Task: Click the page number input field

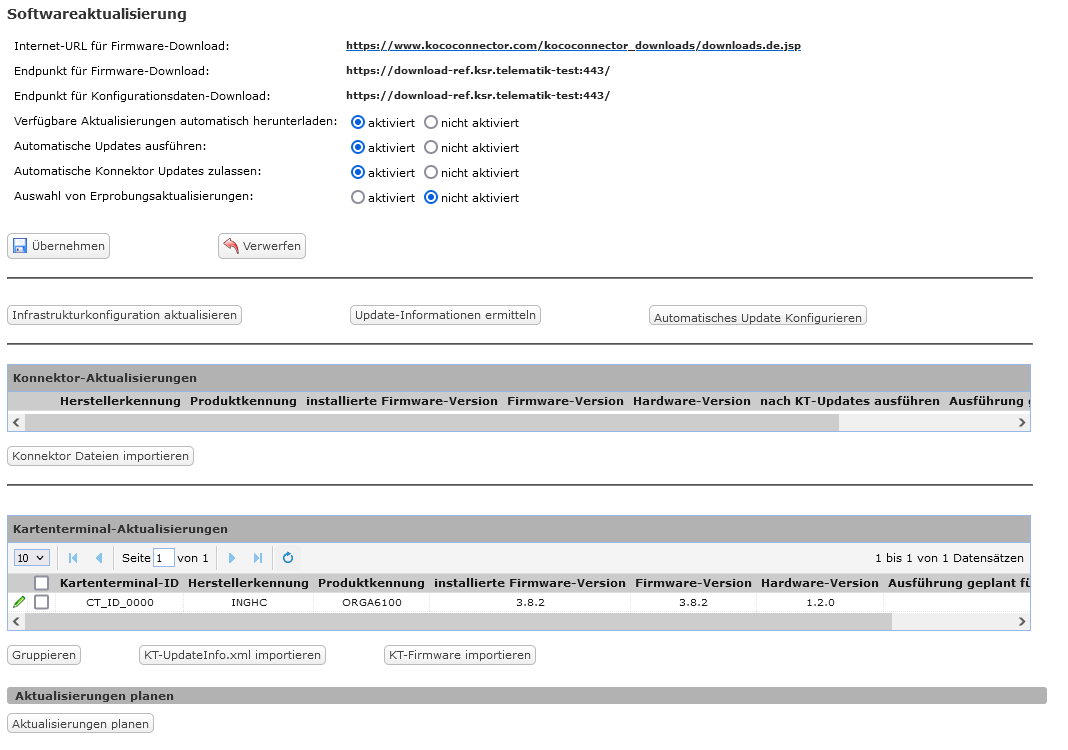Action: click(164, 558)
